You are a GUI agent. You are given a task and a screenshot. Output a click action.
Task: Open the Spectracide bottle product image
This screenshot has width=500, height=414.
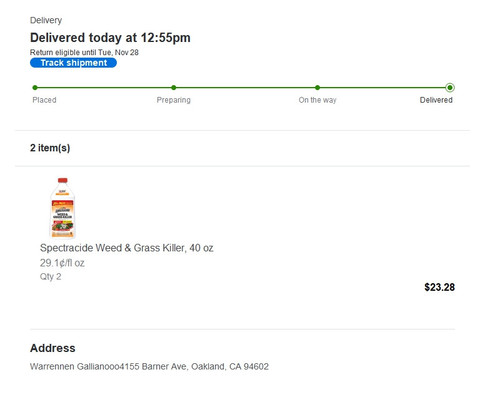[63, 208]
